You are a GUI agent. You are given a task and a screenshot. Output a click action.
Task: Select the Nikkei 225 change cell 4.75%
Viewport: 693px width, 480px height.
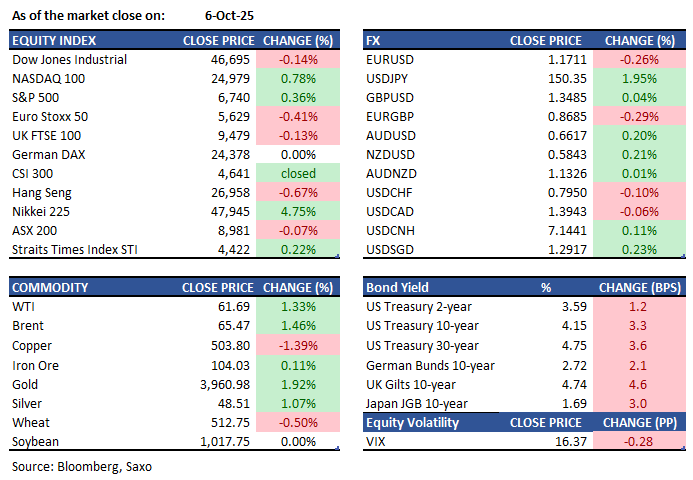click(295, 212)
